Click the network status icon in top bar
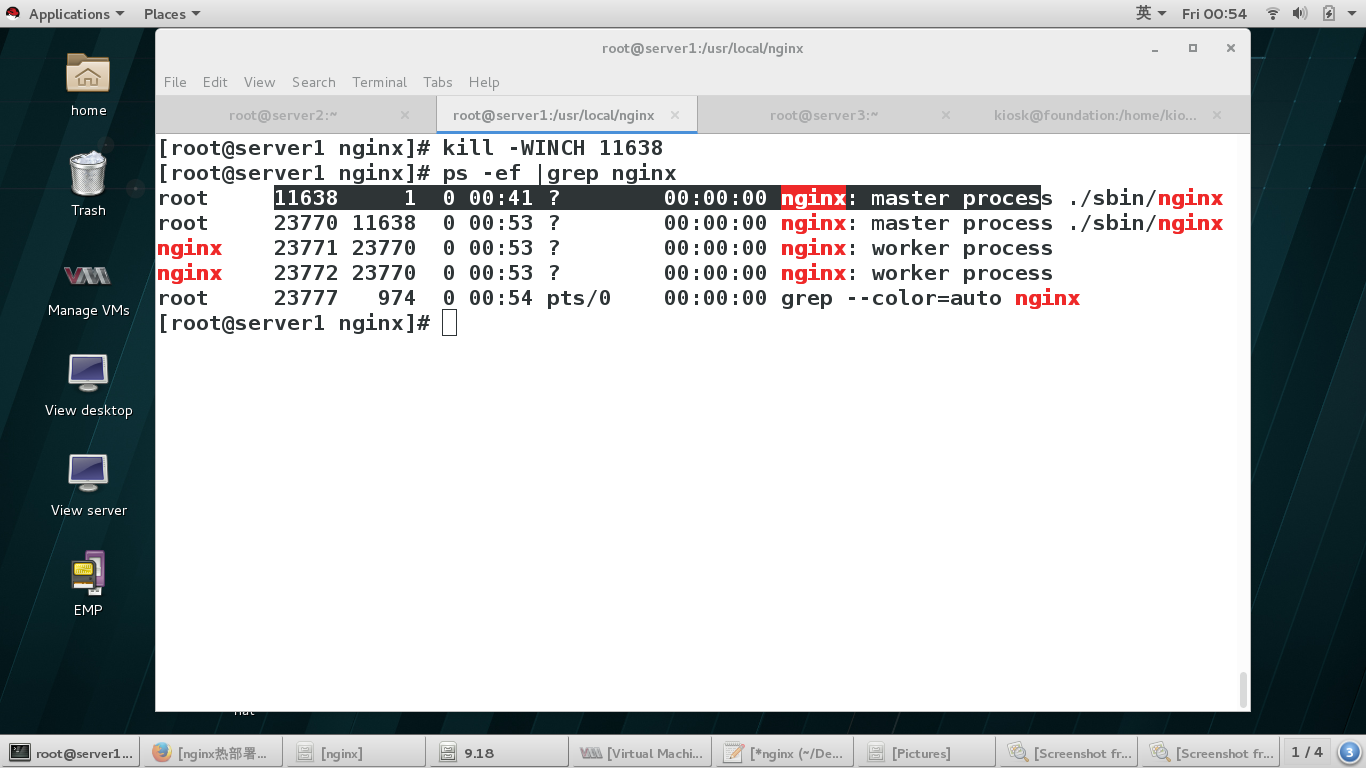This screenshot has height=768, width=1366. tap(1273, 14)
